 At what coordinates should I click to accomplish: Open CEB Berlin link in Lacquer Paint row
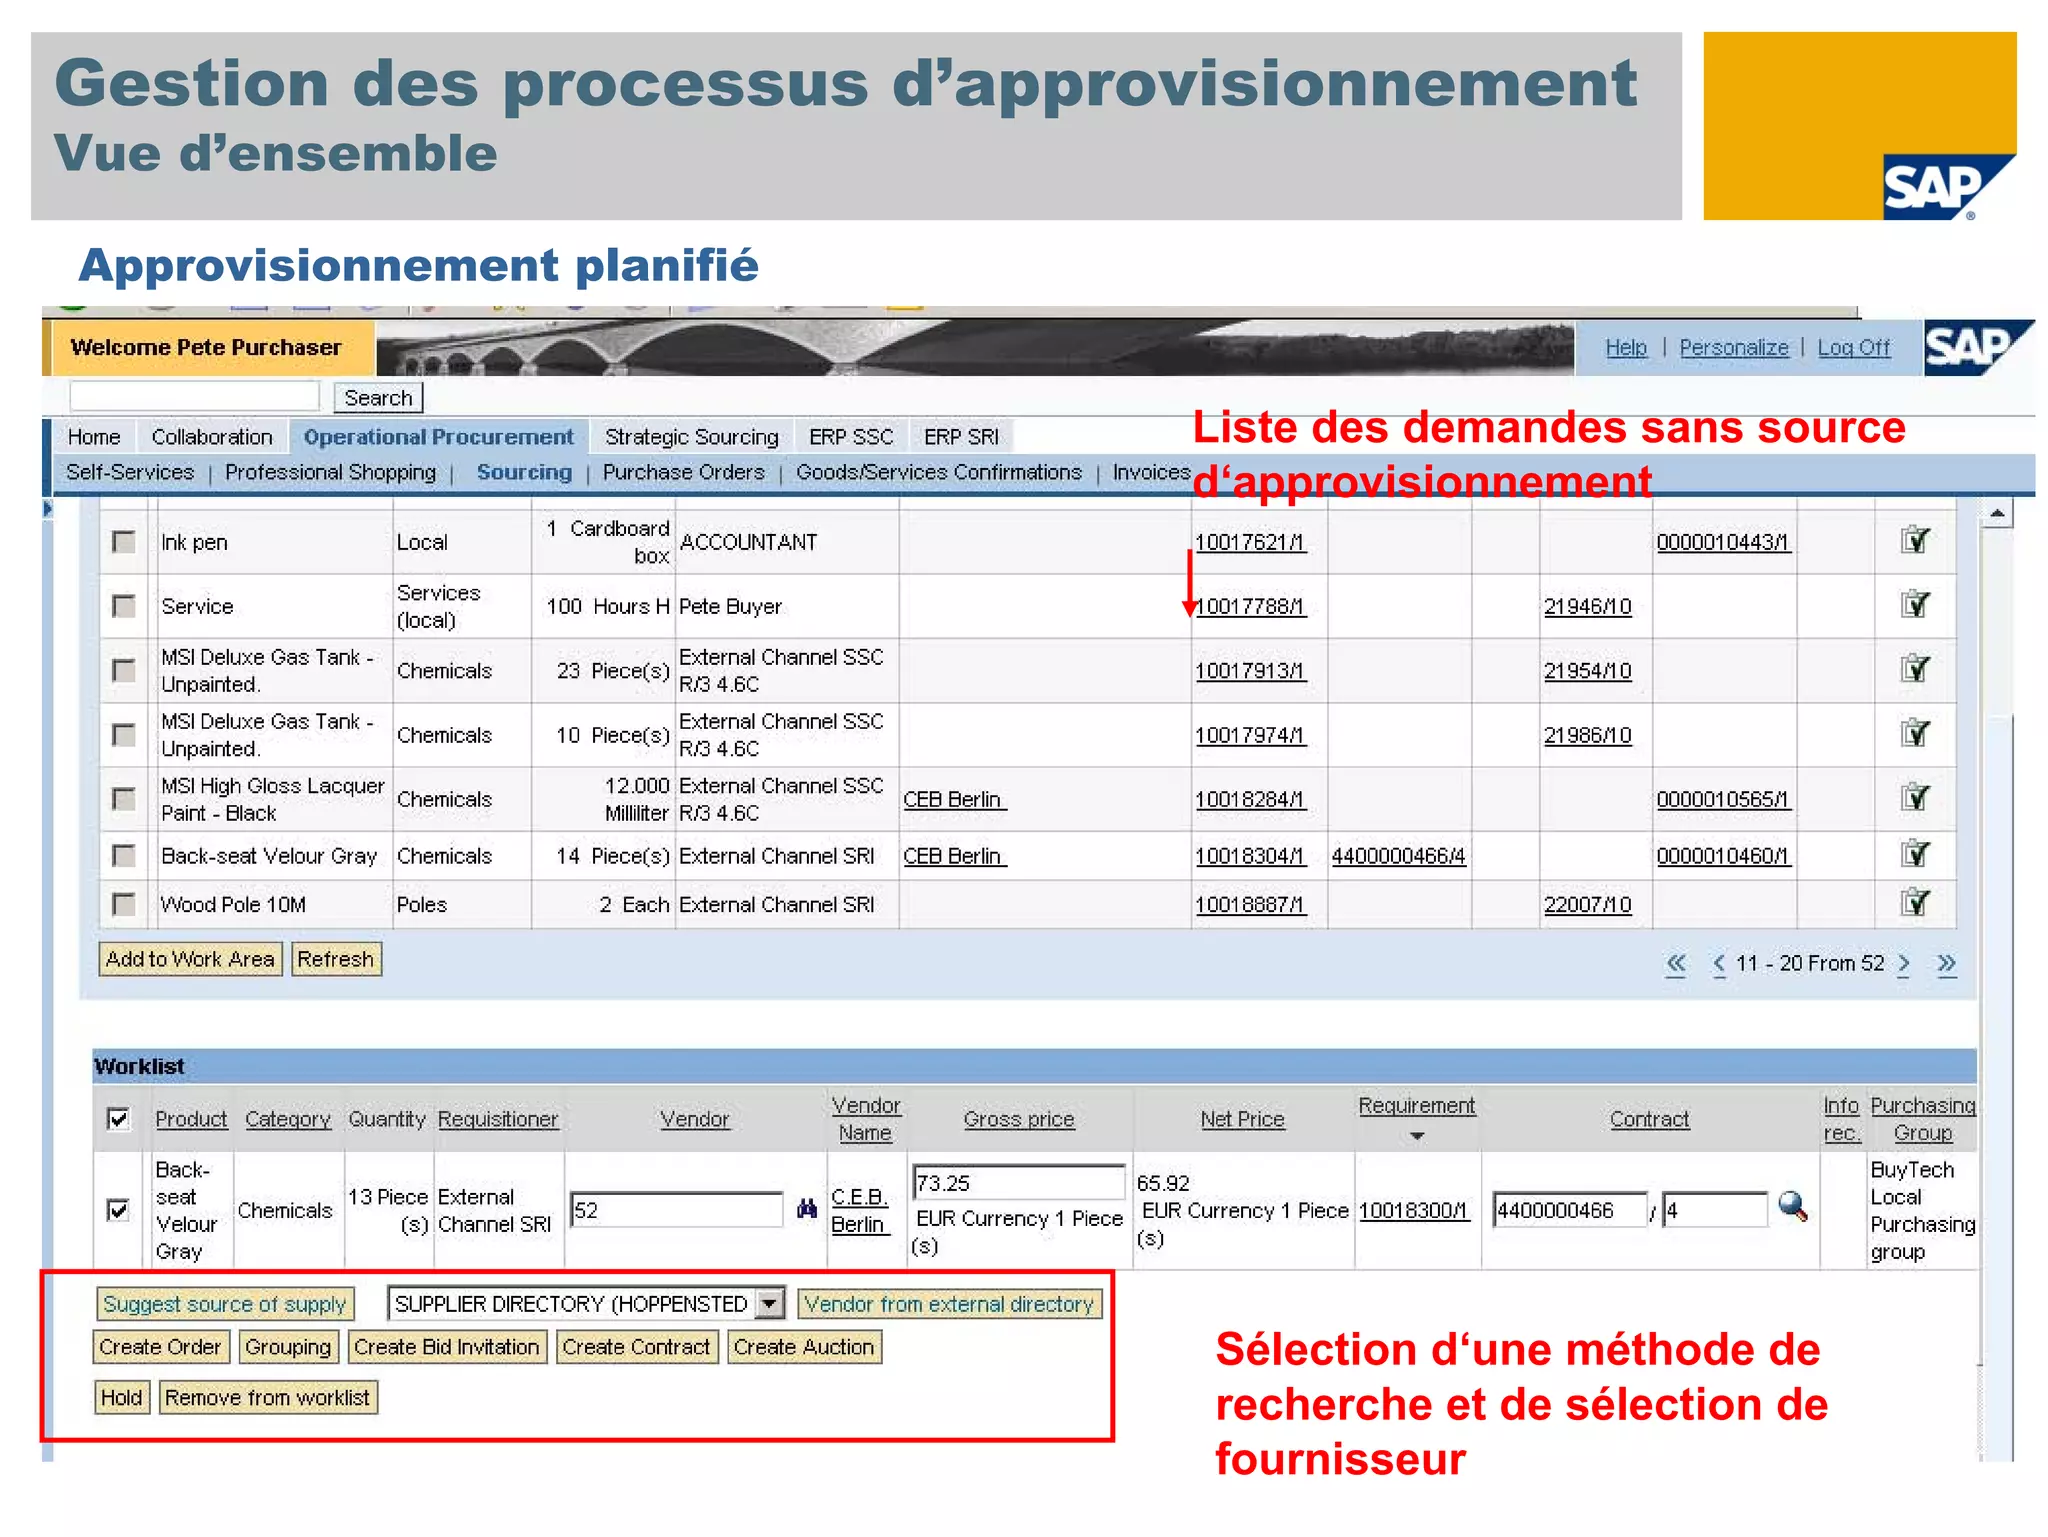953,799
